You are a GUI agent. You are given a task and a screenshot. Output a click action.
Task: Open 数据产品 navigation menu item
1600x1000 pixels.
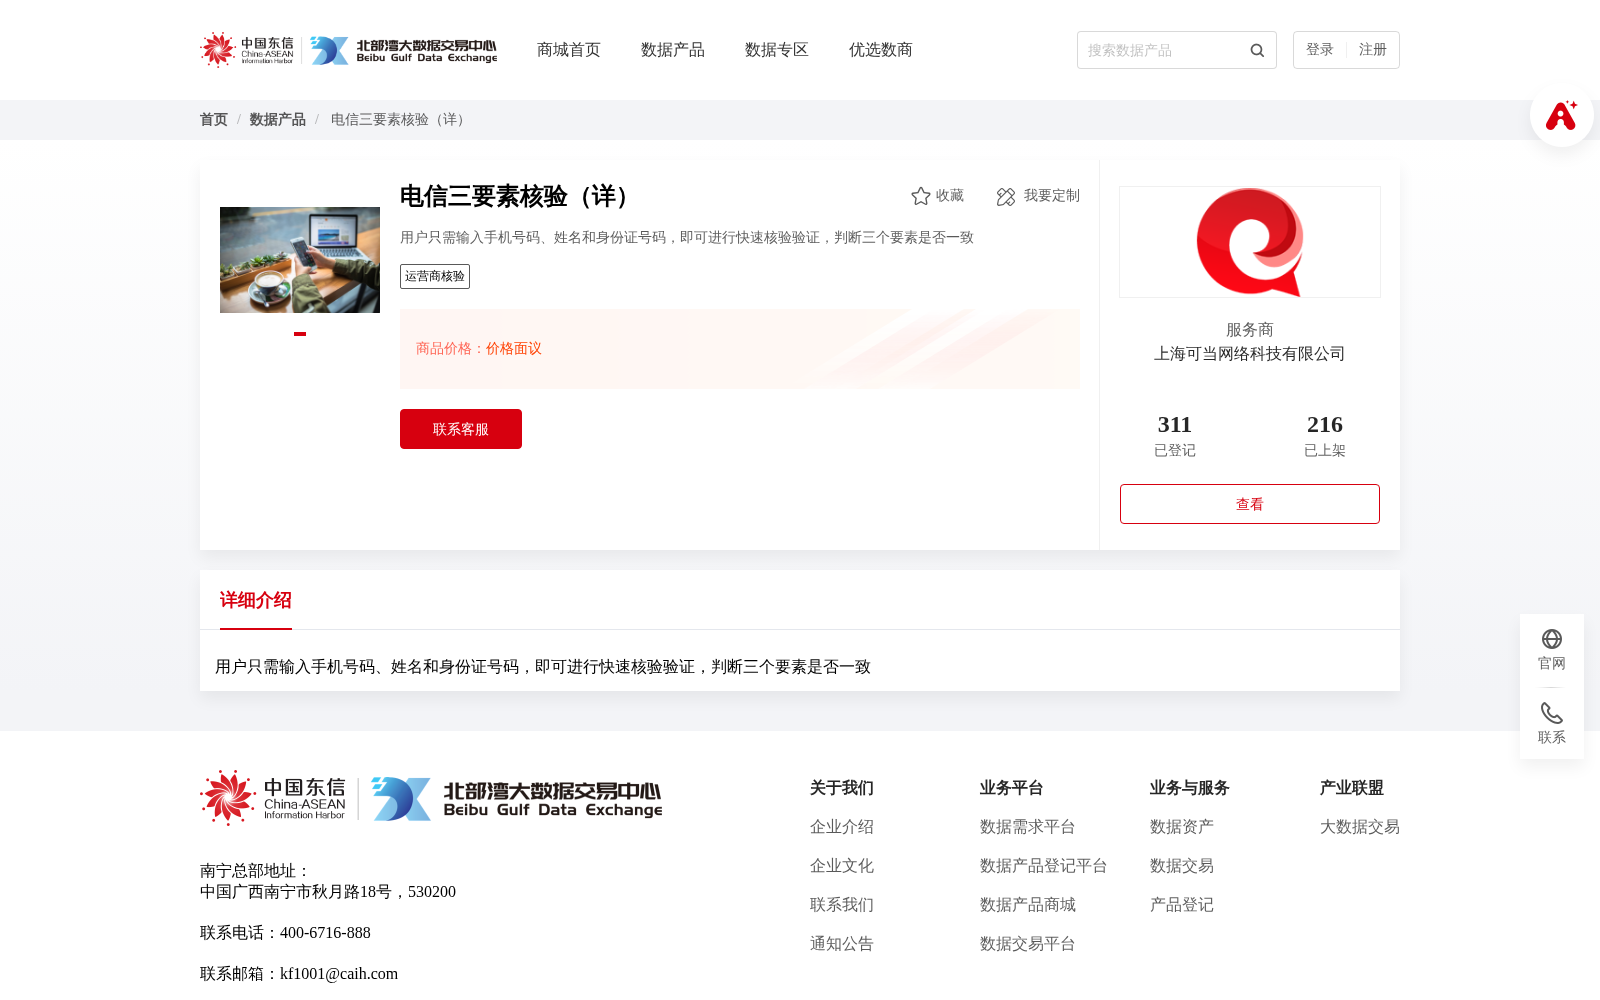click(673, 50)
